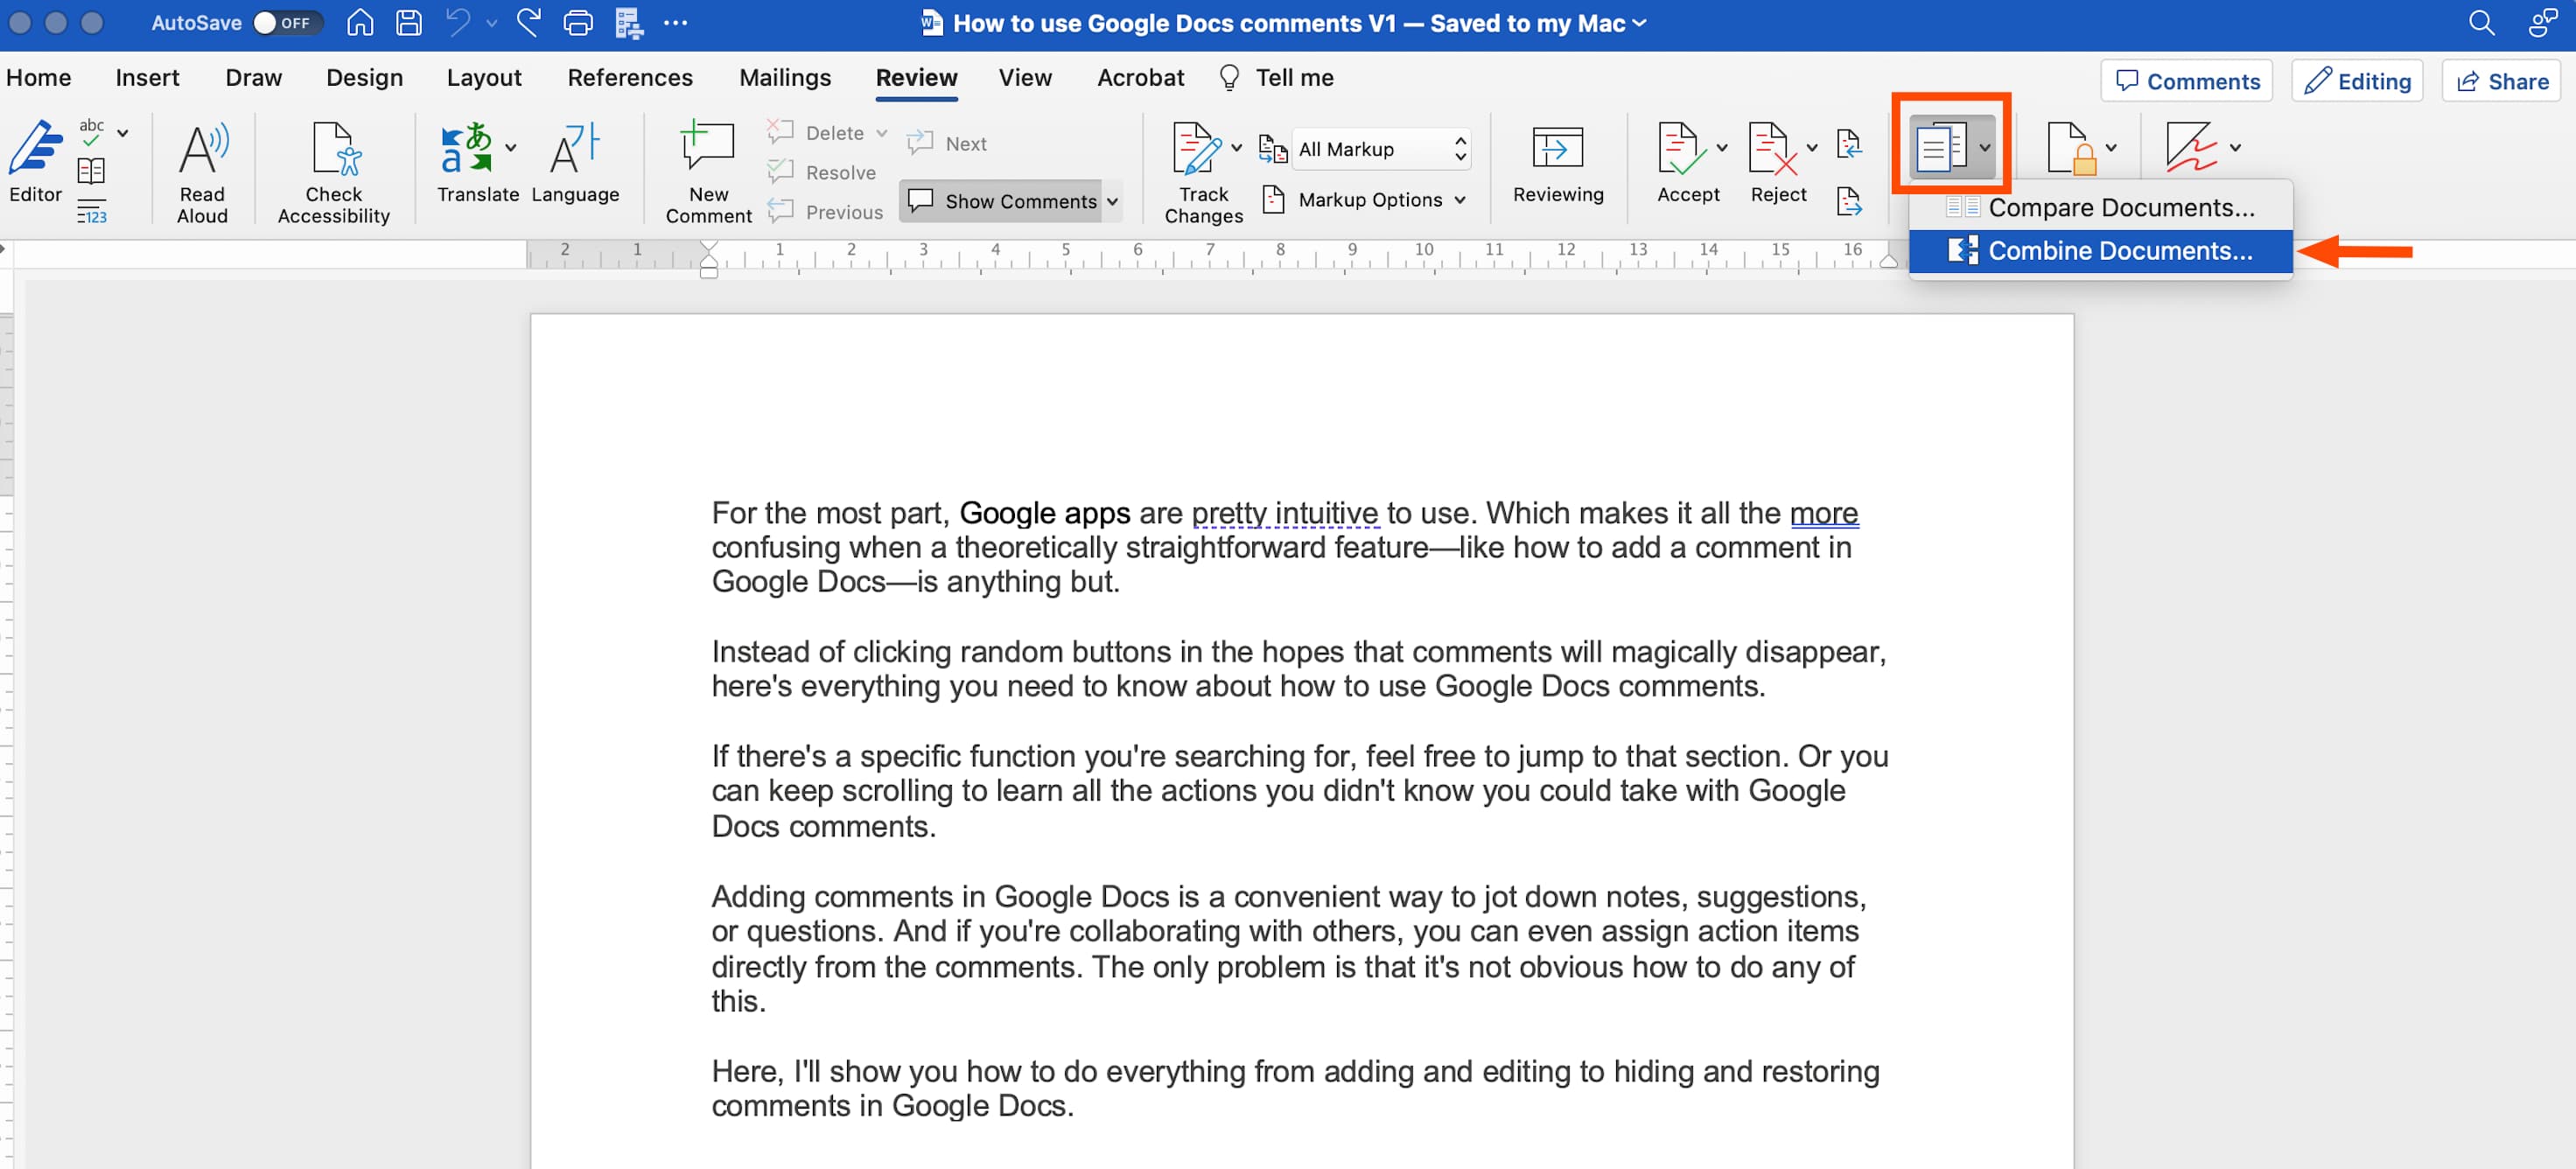Open the References tab
This screenshot has height=1169, width=2576.
coord(630,78)
